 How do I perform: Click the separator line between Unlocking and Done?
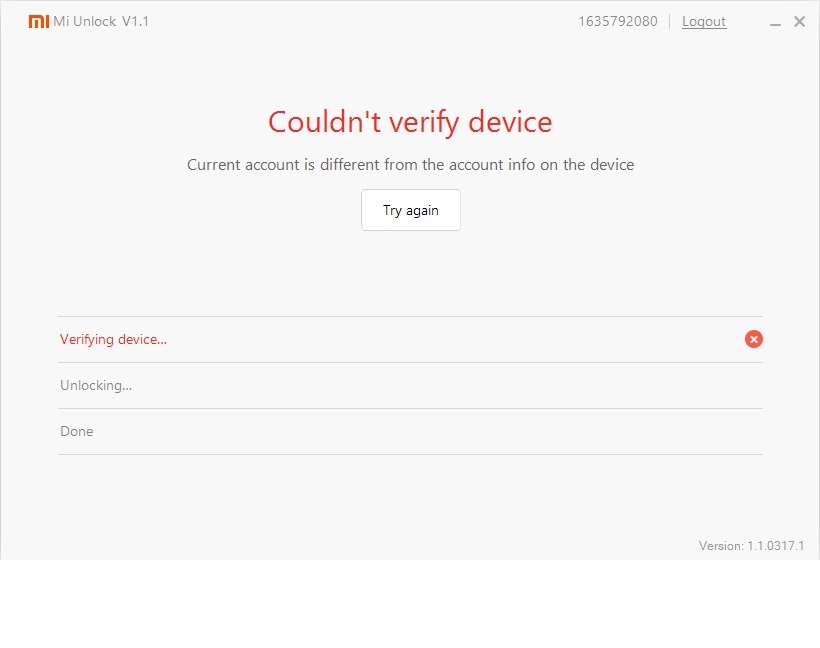[410, 408]
